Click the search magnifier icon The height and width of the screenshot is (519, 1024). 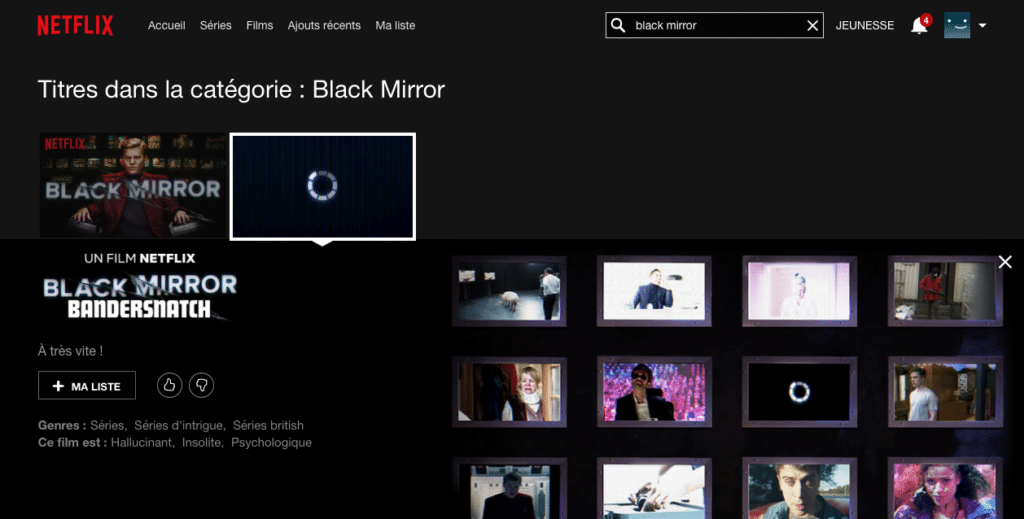point(619,25)
